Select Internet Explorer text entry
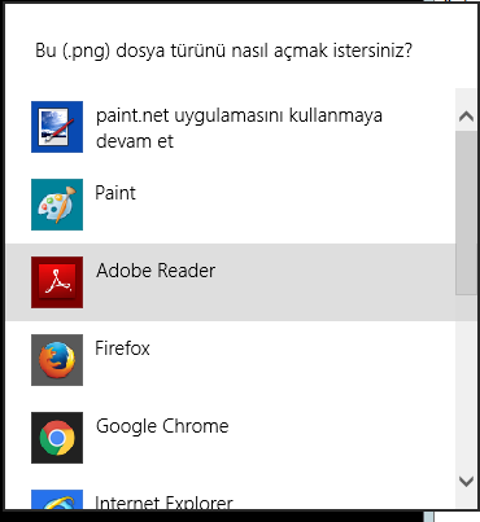The height and width of the screenshot is (522, 480). (x=164, y=502)
